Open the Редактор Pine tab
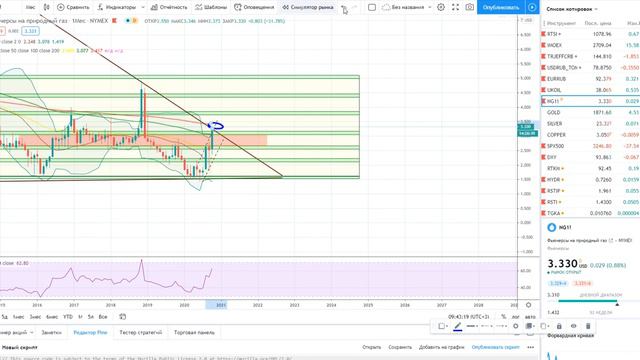Viewport: 640px width, 360px height. tap(90, 333)
